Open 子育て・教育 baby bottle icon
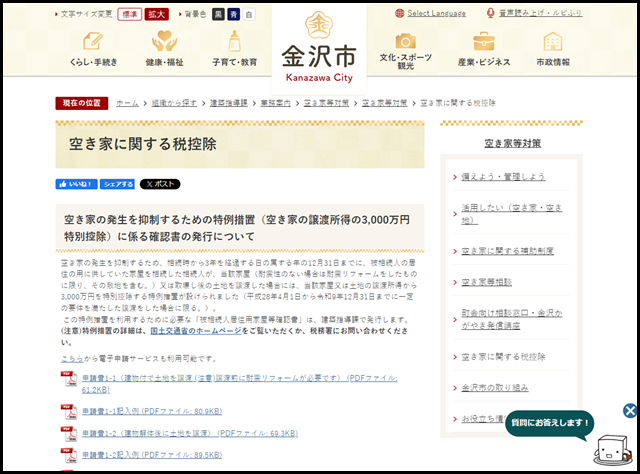This screenshot has width=640, height=474. 234,41
